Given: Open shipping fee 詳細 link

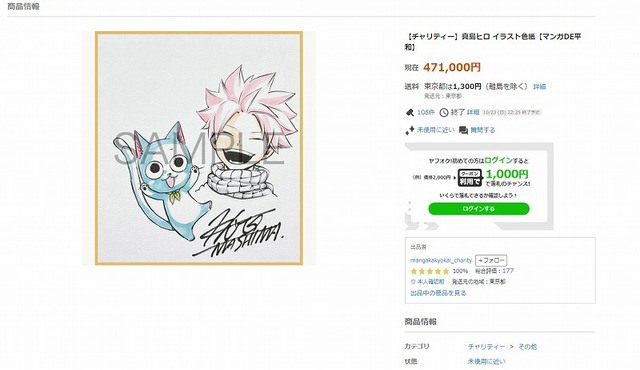Looking at the screenshot, I should point(540,86).
